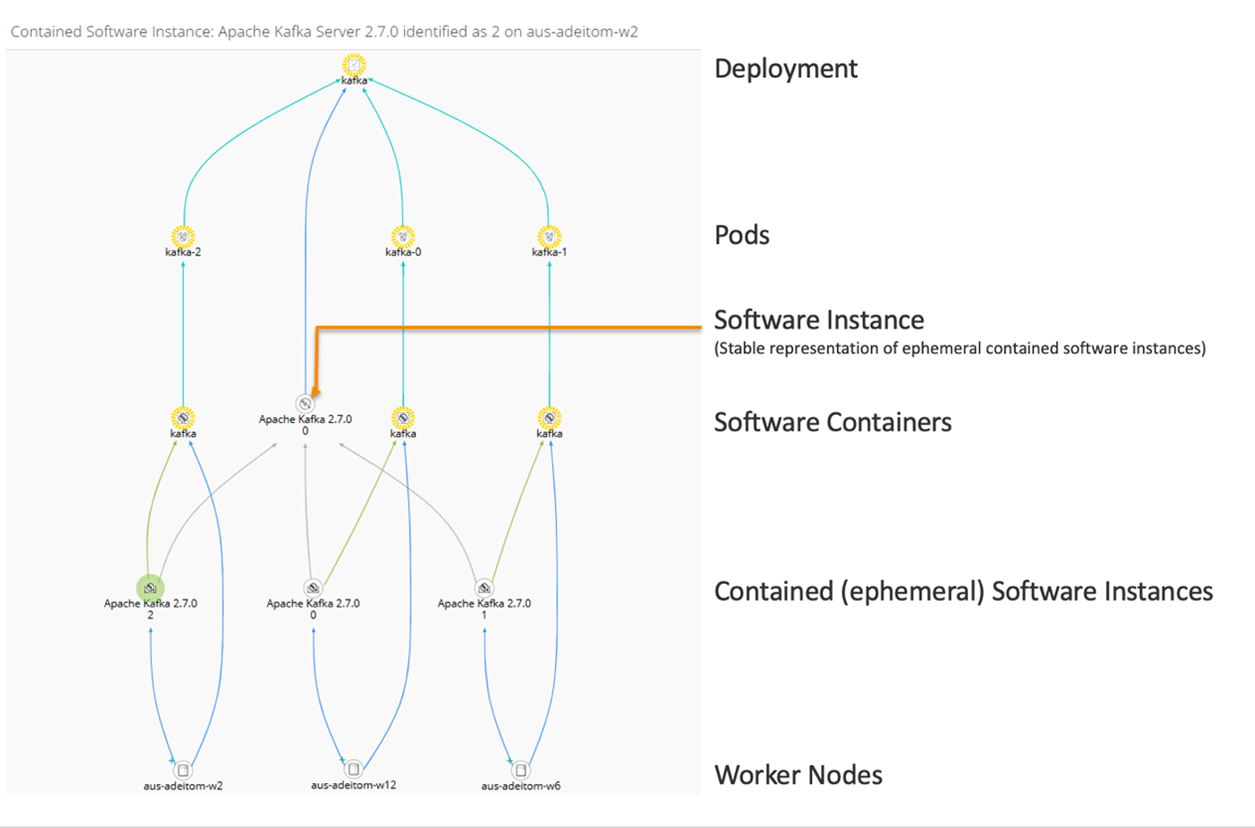Image resolution: width=1255 pixels, height=828 pixels.
Task: Click the 'Apache Kafka 2.7.0 1' label text
Action: 484,609
